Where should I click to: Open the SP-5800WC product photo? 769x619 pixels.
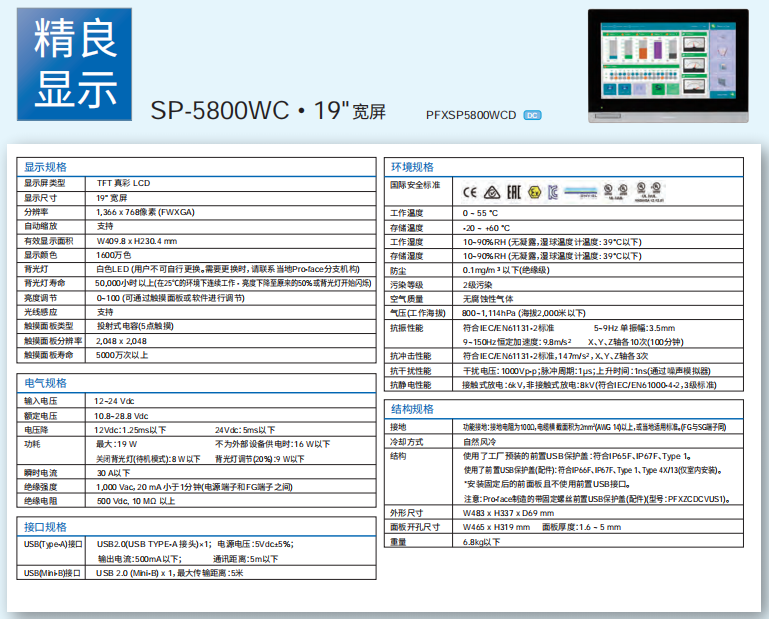click(668, 66)
